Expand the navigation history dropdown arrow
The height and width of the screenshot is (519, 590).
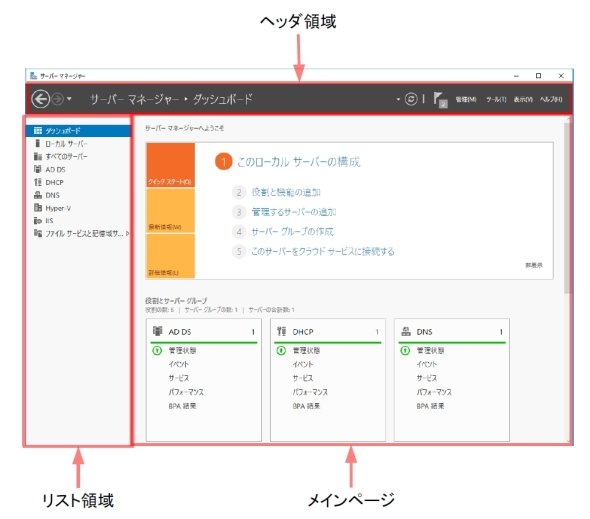69,99
